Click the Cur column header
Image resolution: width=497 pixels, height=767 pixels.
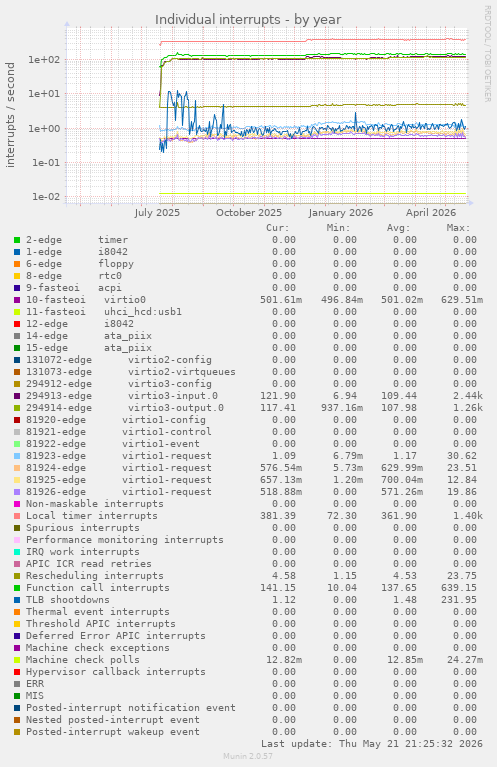pyautogui.click(x=277, y=228)
